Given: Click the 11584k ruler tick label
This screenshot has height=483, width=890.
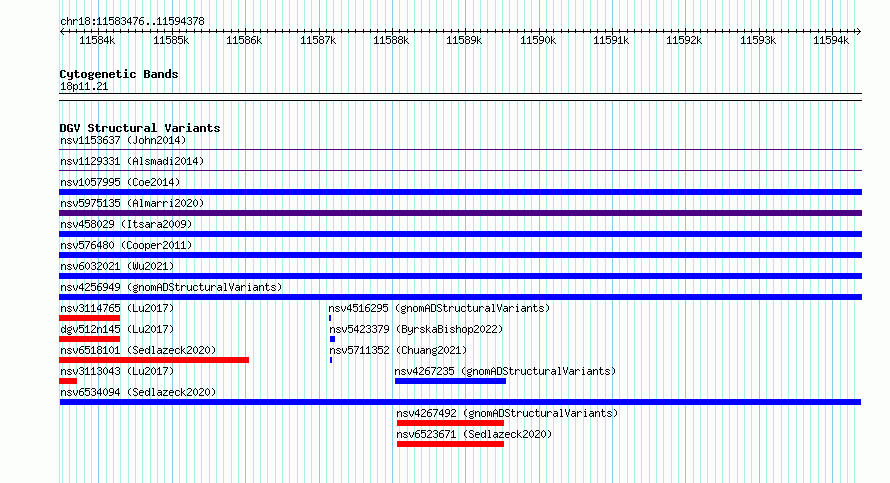Looking at the screenshot, I should (97, 40).
